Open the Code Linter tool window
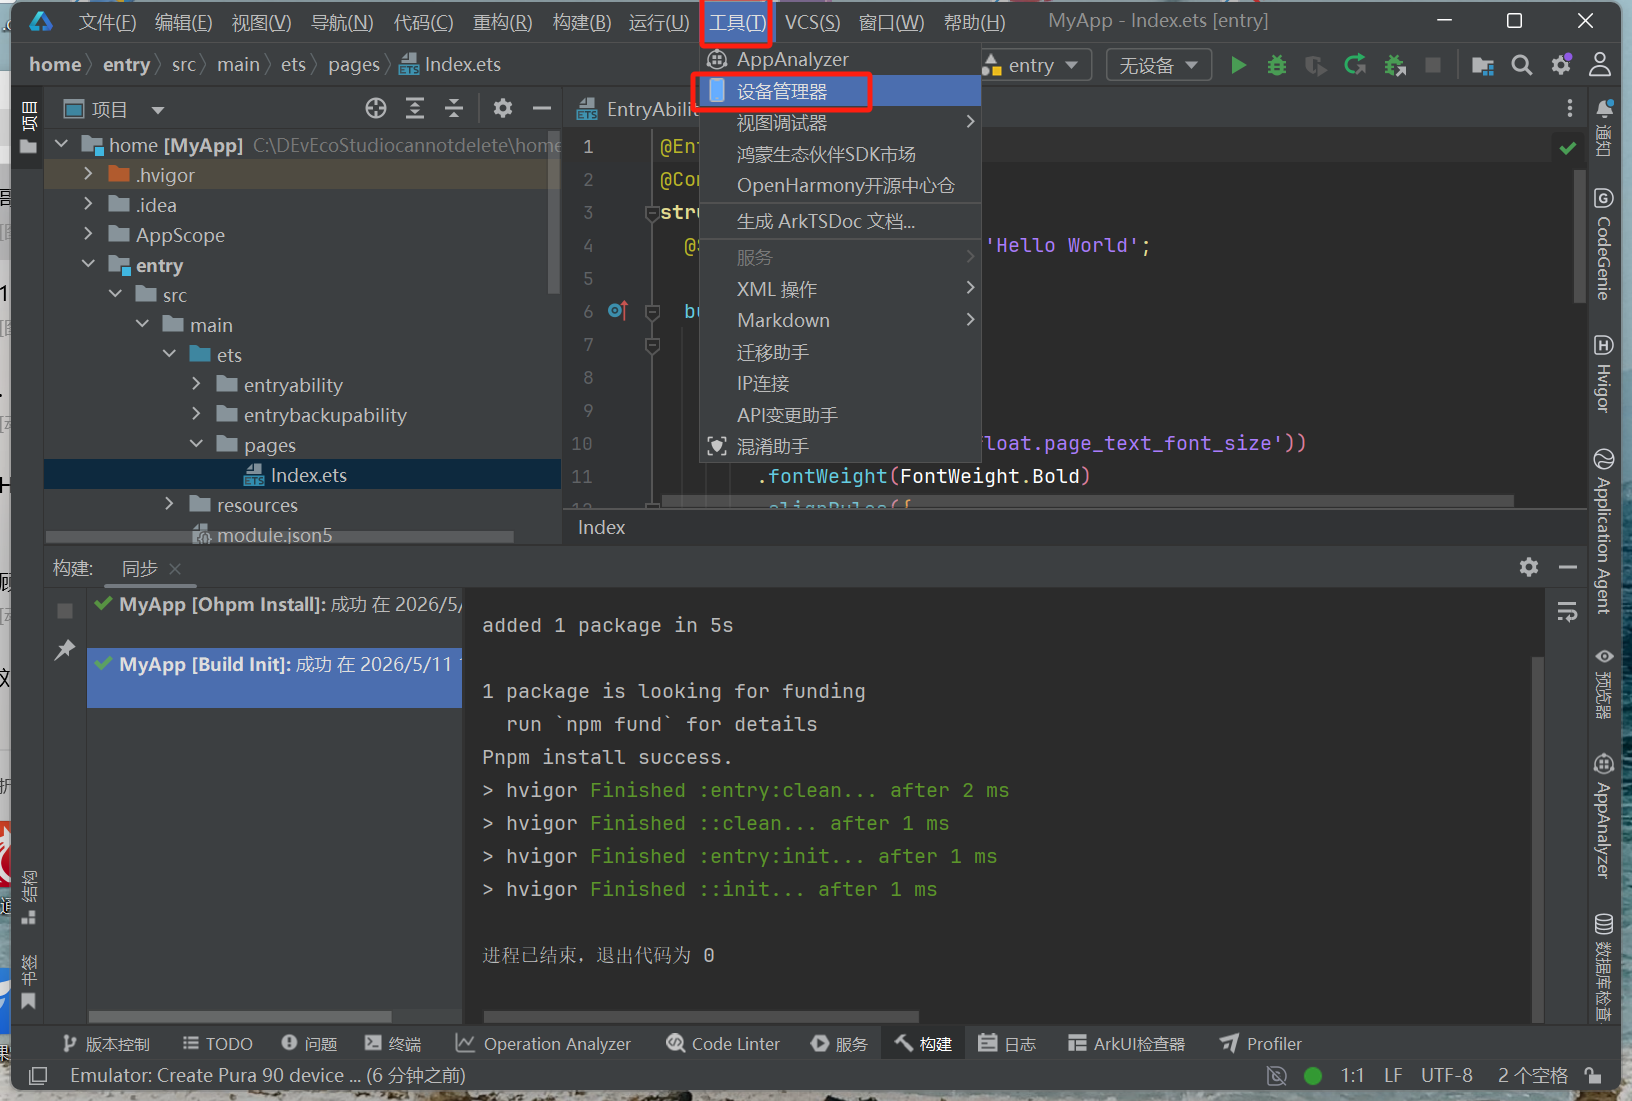1632x1101 pixels. (723, 1044)
